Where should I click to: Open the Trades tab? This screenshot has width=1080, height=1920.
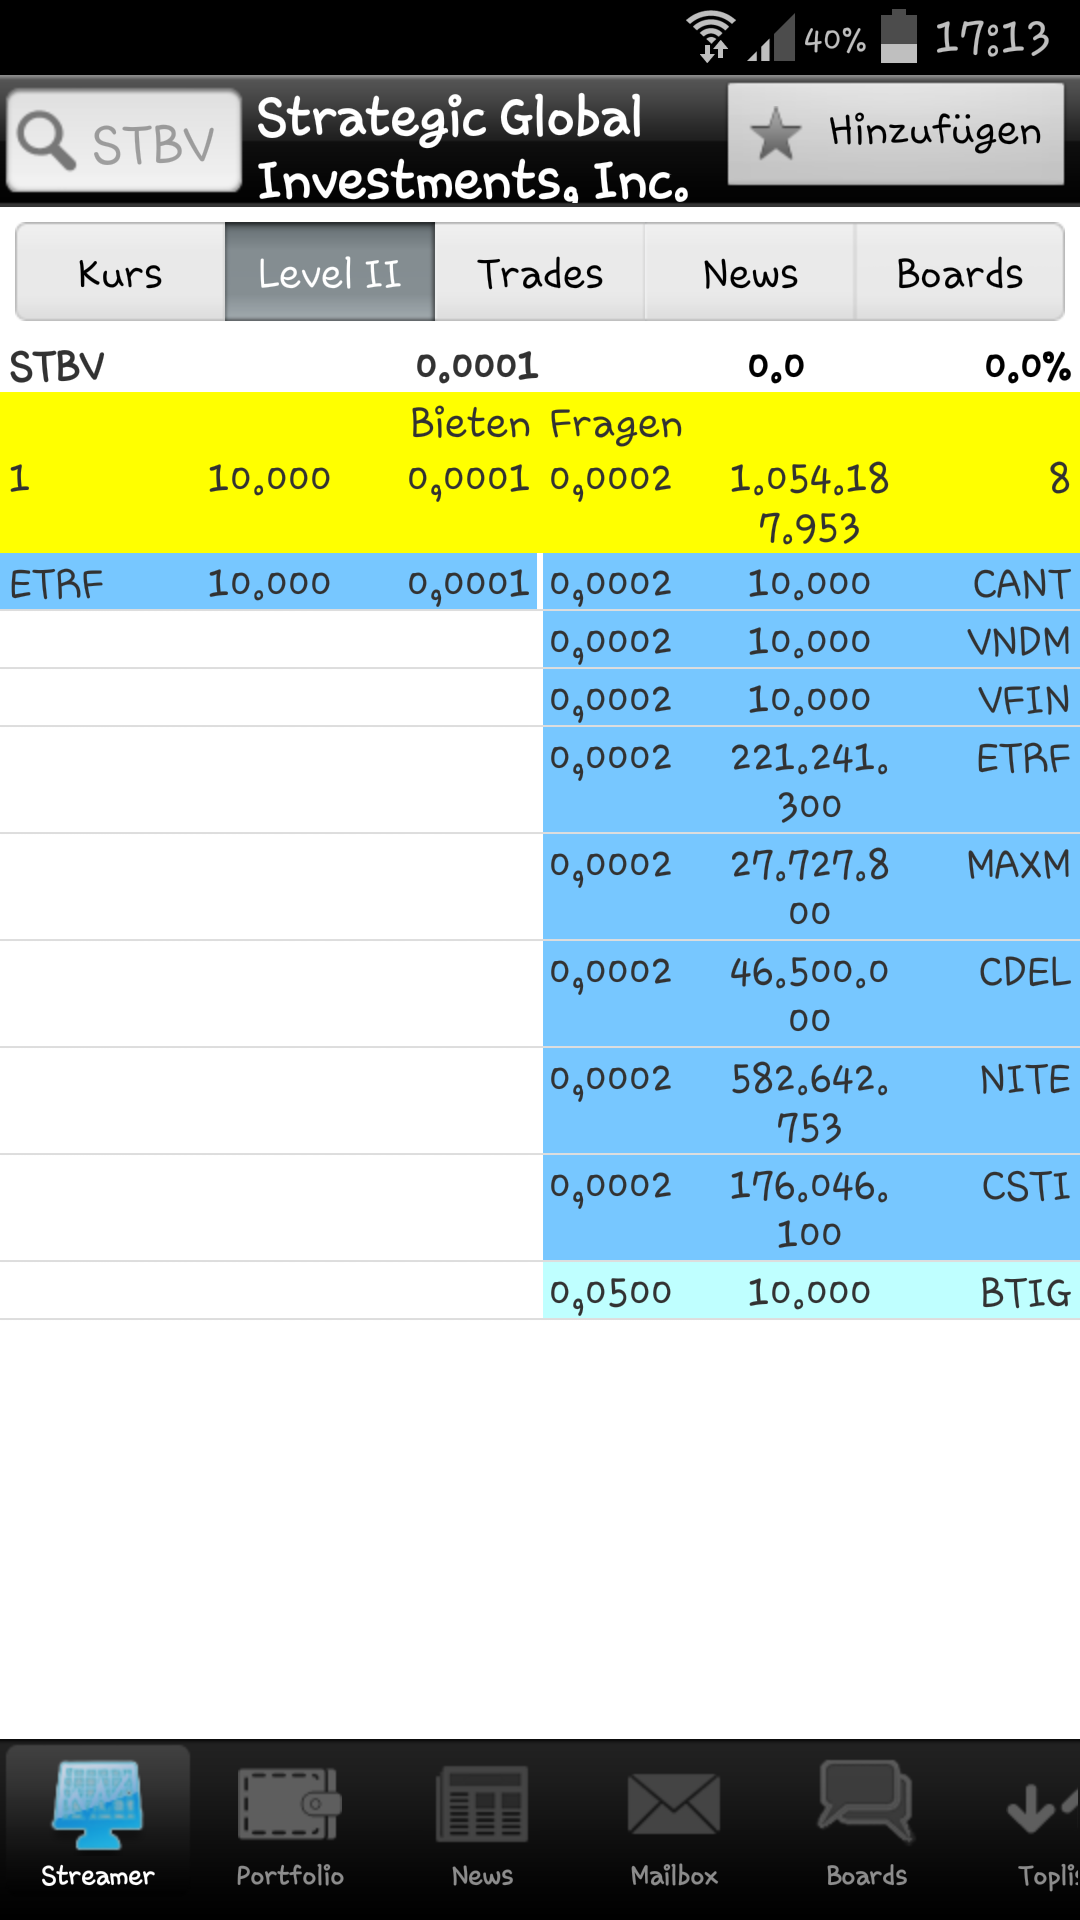coord(540,272)
